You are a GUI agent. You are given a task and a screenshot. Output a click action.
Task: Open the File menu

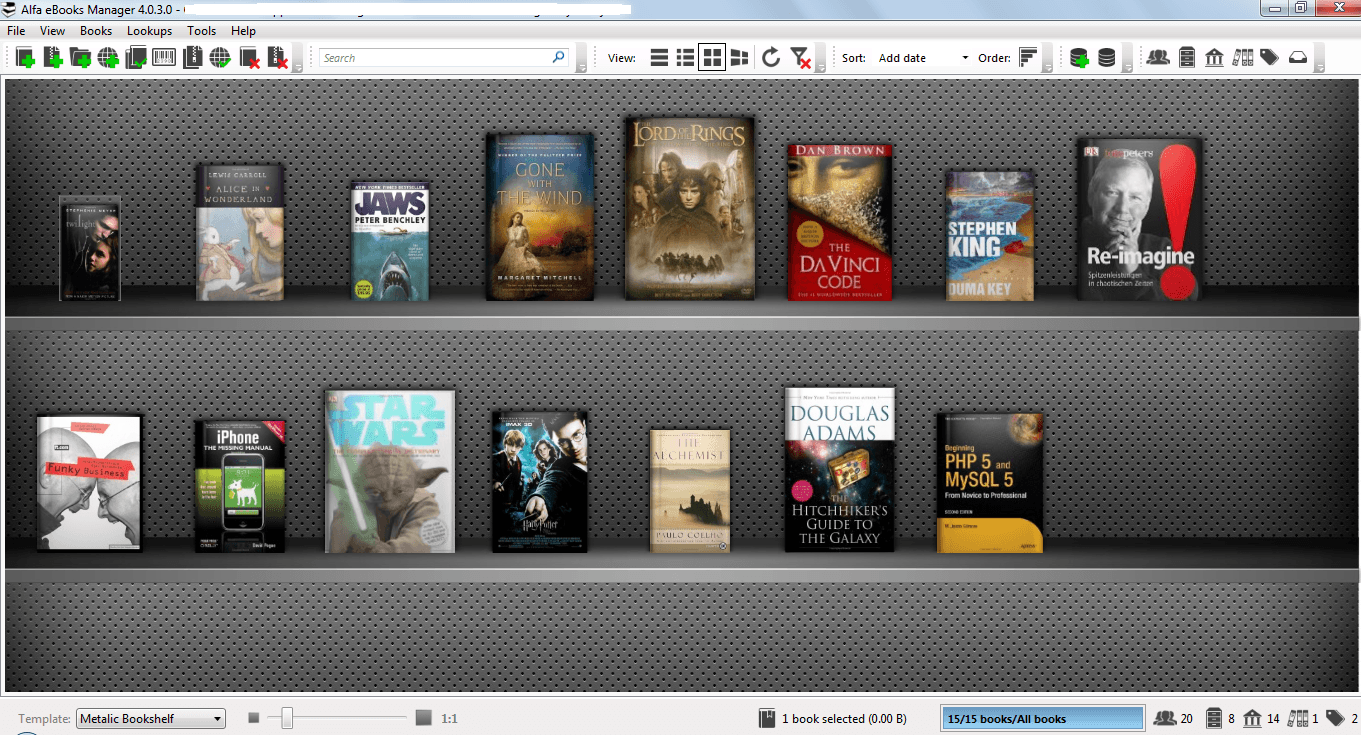click(x=17, y=31)
